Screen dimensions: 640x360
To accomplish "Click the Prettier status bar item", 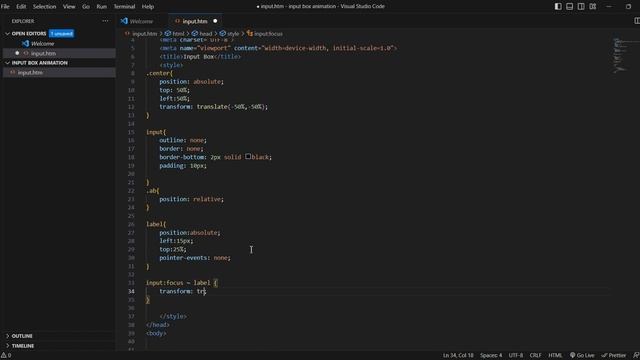I will (x=613, y=355).
